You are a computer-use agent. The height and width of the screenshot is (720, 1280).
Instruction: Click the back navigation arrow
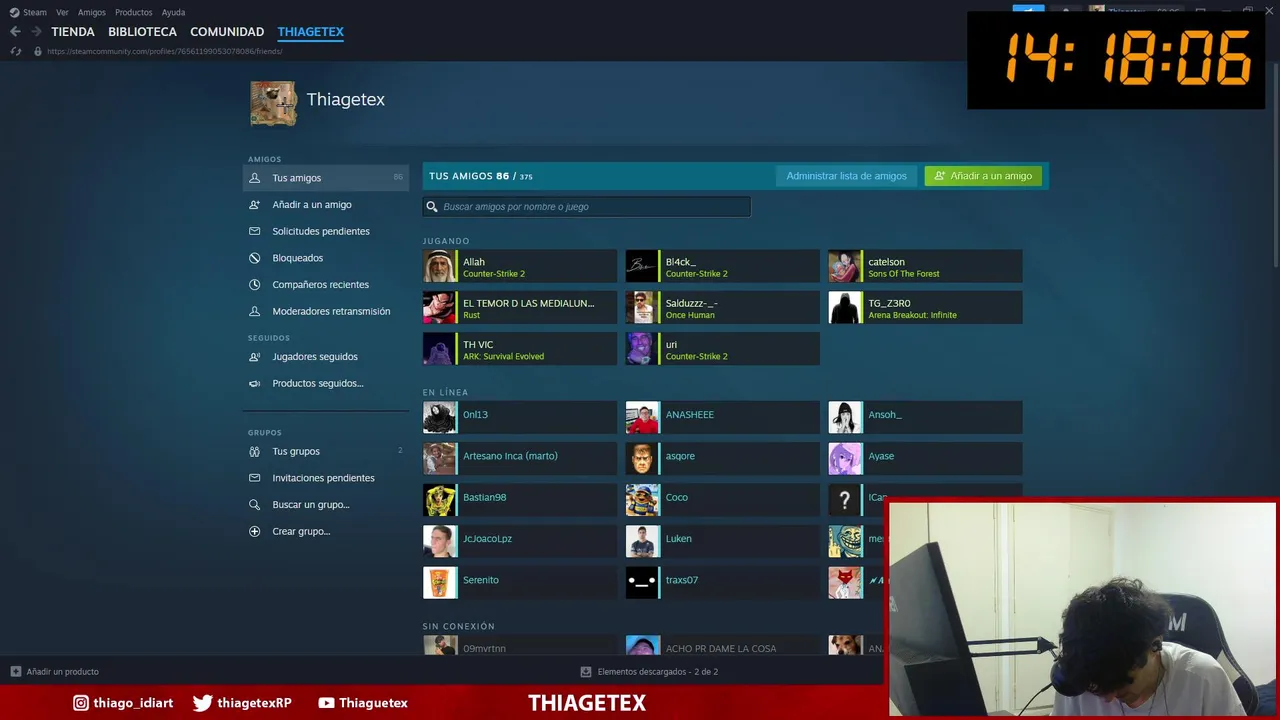(15, 32)
